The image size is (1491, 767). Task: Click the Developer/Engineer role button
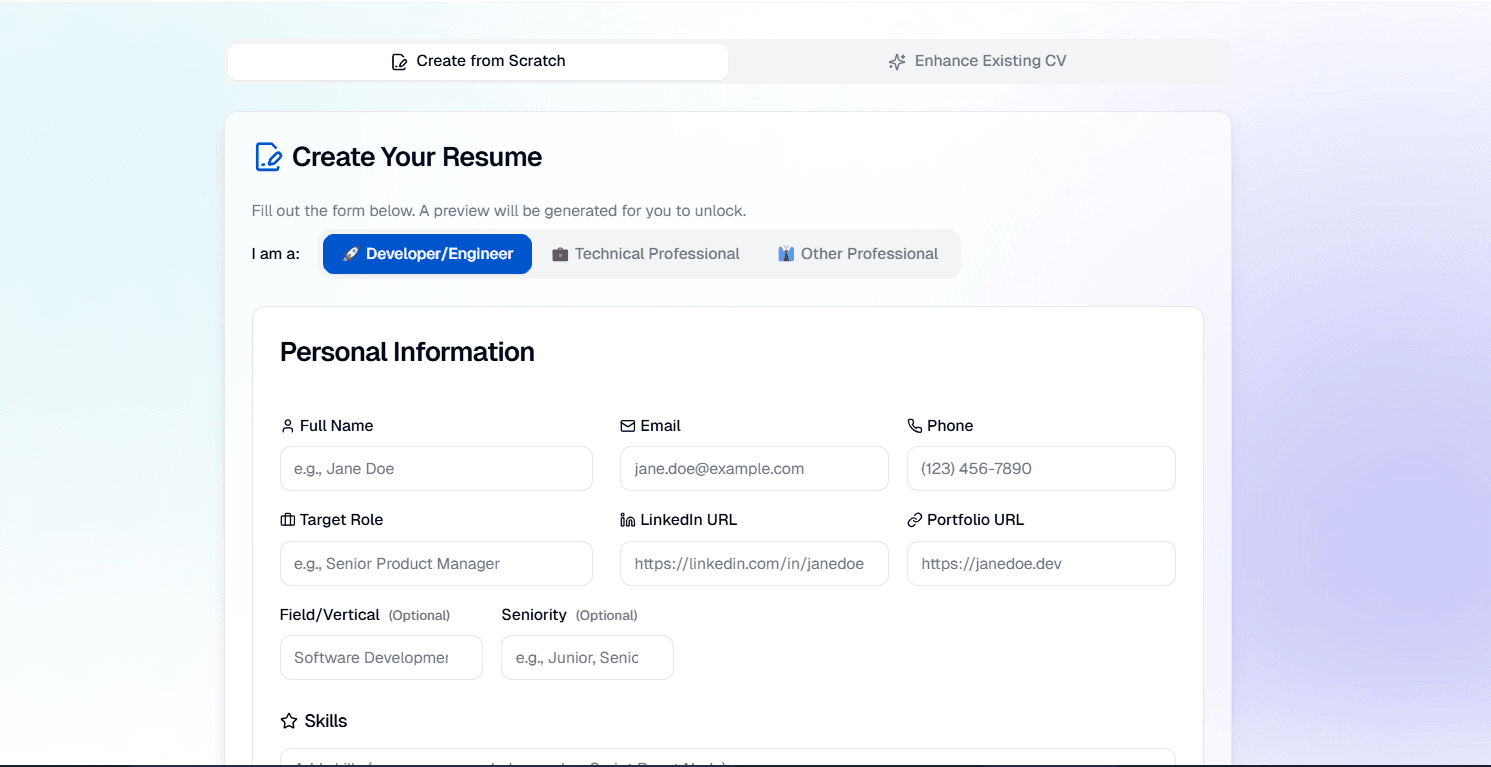tap(427, 253)
